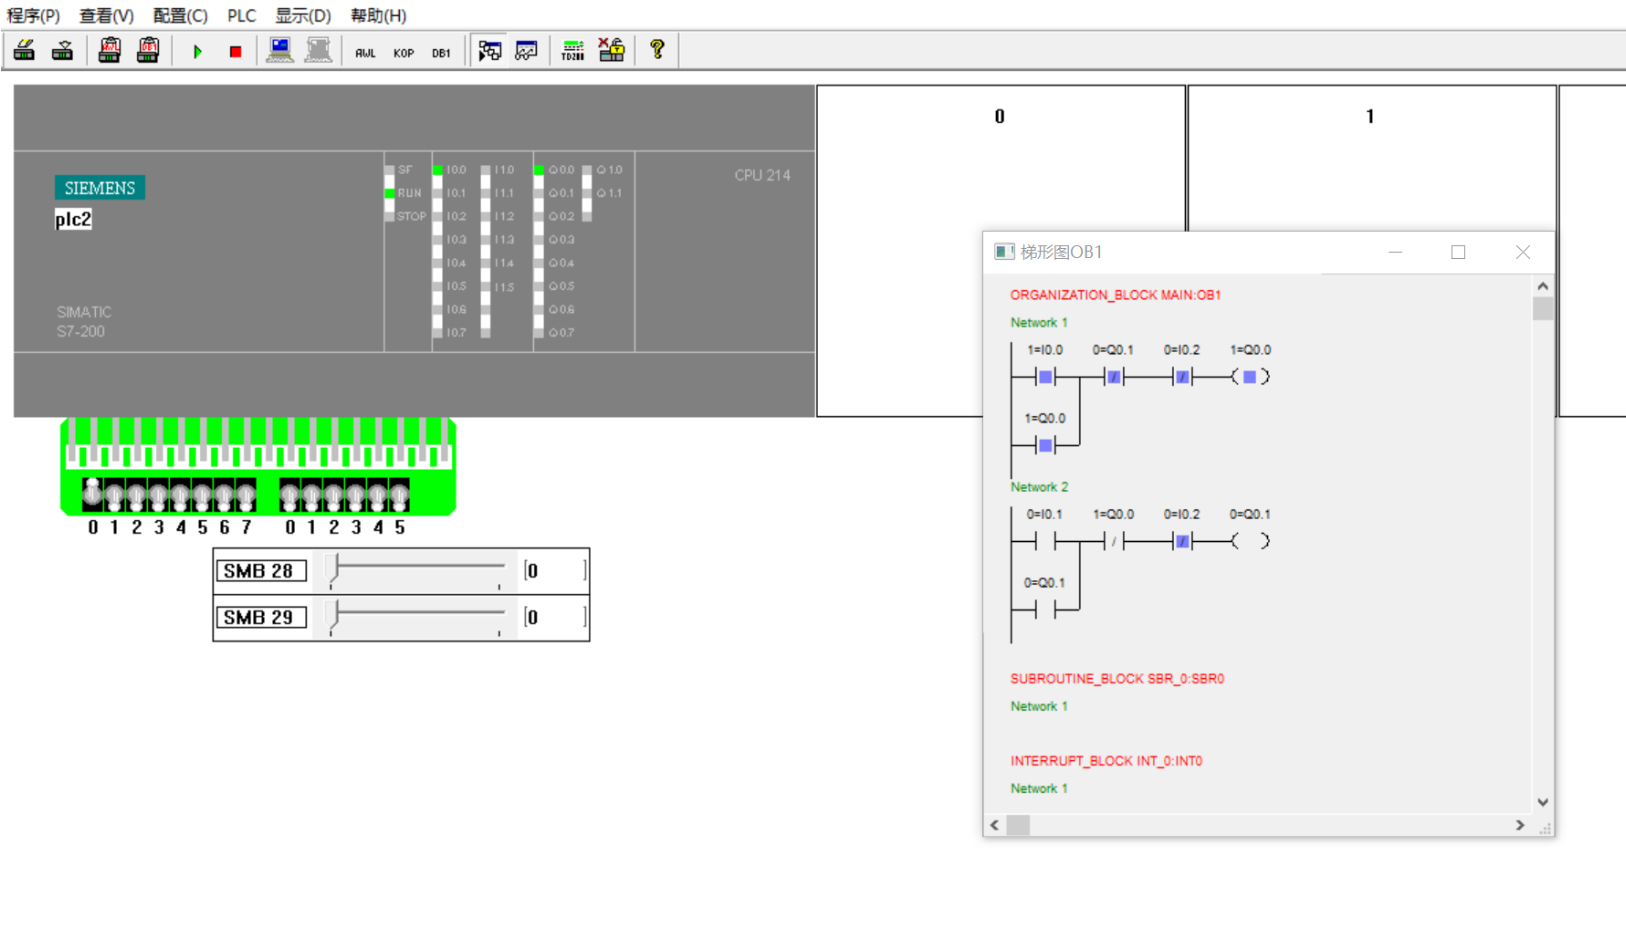Click the load program toolbar icon
Viewport: 1626px width, 934px height.
24,50
